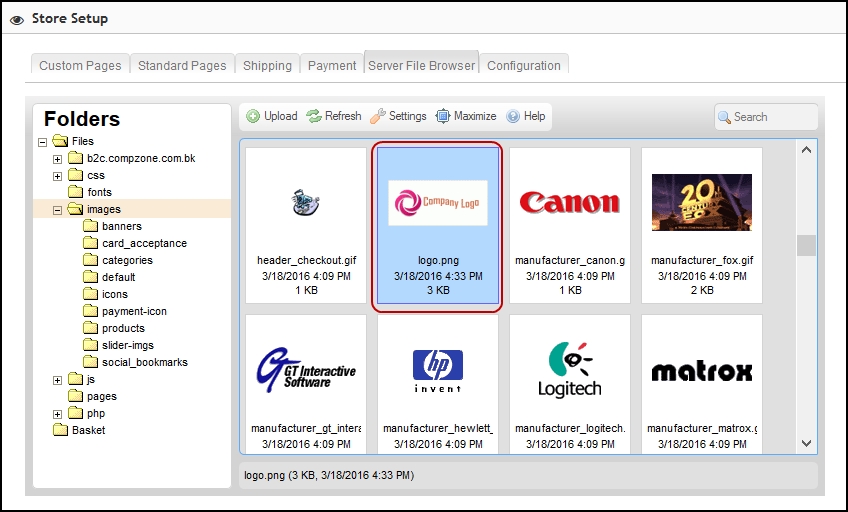Click the file list scrollbar thumb
This screenshot has width=848, height=512.
coord(806,245)
